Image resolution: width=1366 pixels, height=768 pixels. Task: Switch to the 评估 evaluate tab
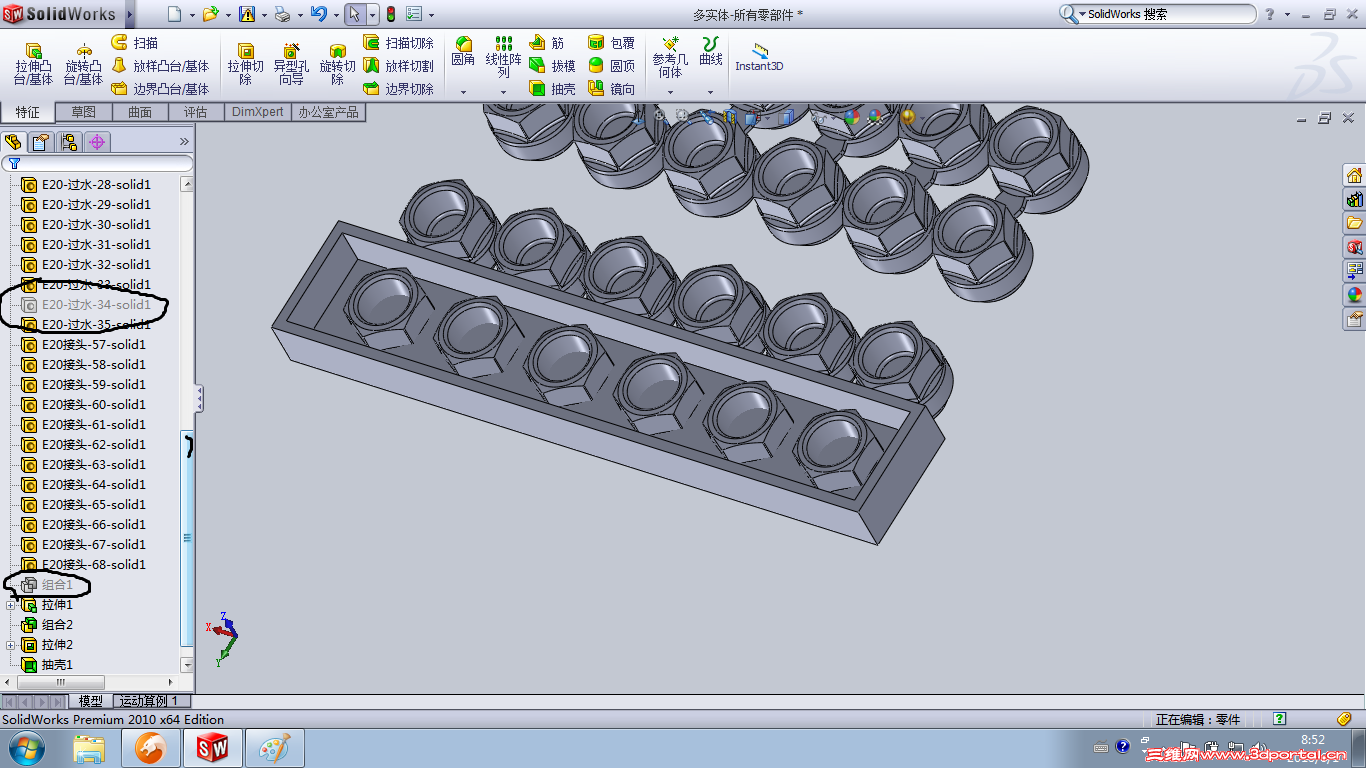[196, 112]
